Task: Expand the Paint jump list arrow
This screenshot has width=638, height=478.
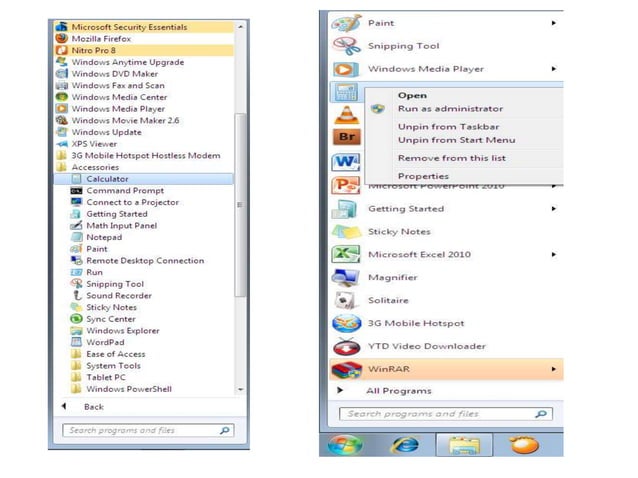Action: pyautogui.click(x=553, y=23)
